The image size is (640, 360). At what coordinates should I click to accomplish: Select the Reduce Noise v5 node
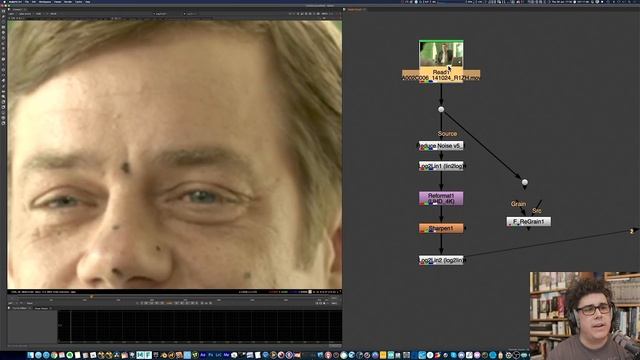coord(441,146)
